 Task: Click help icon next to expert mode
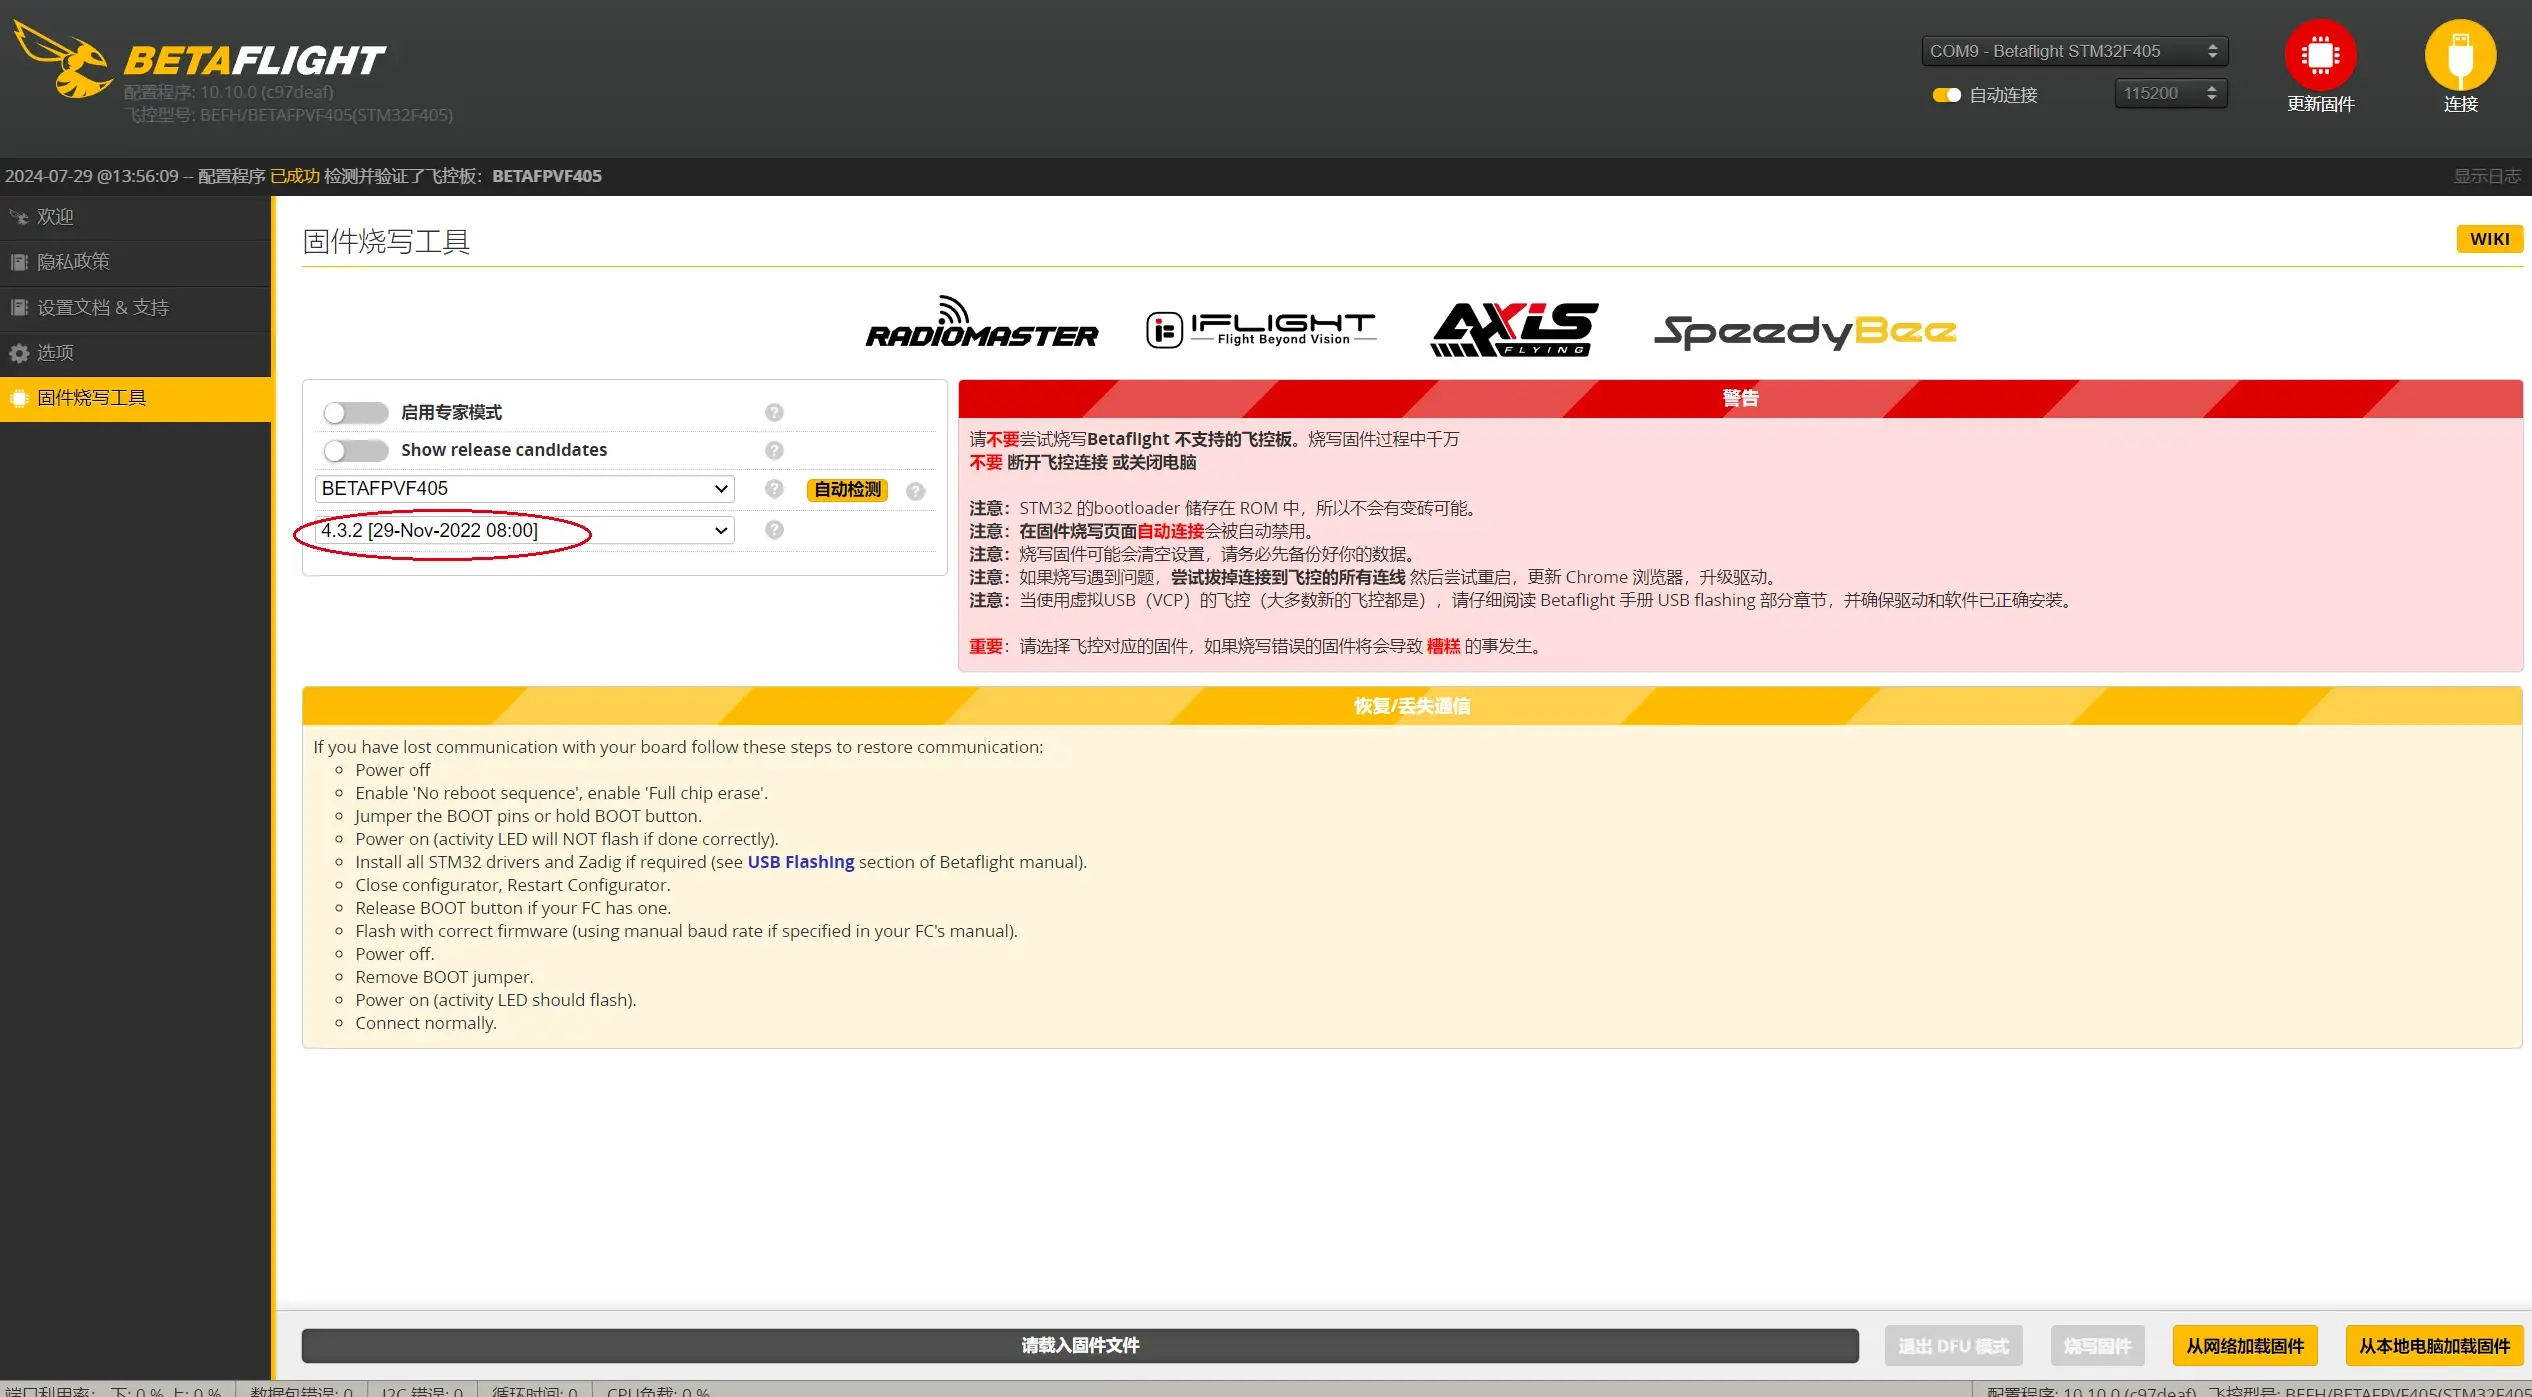coord(774,412)
